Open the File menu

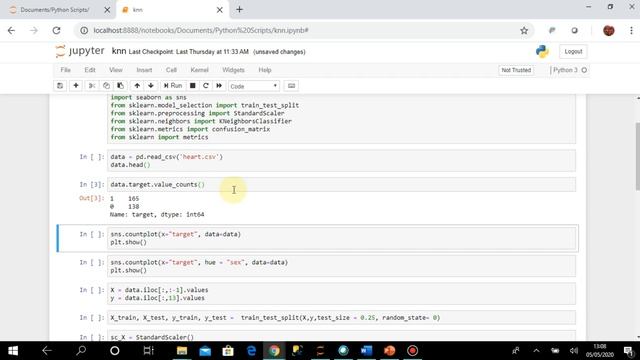click(65, 70)
